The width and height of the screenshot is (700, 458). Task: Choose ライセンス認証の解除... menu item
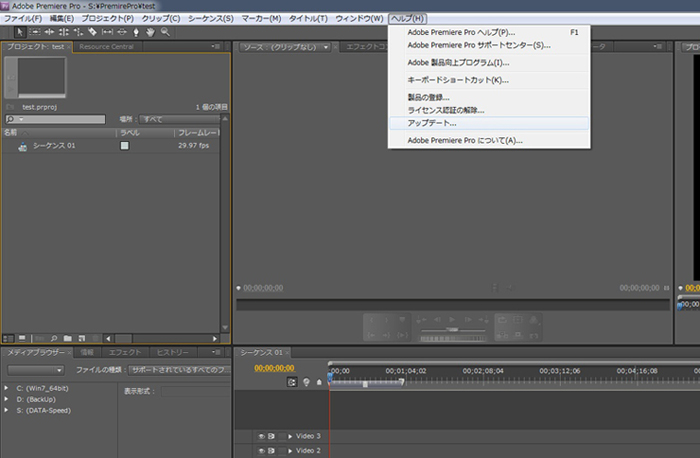coord(489,110)
